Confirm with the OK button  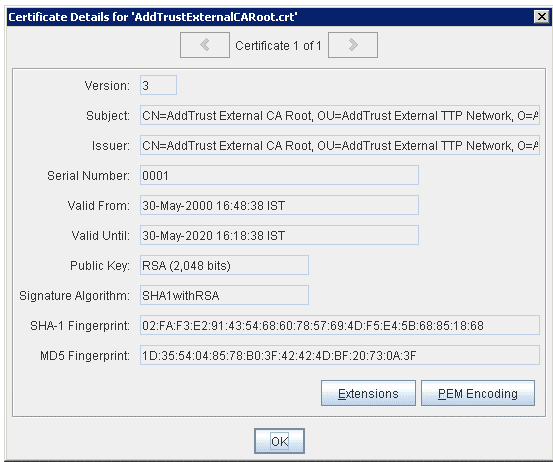pos(279,441)
